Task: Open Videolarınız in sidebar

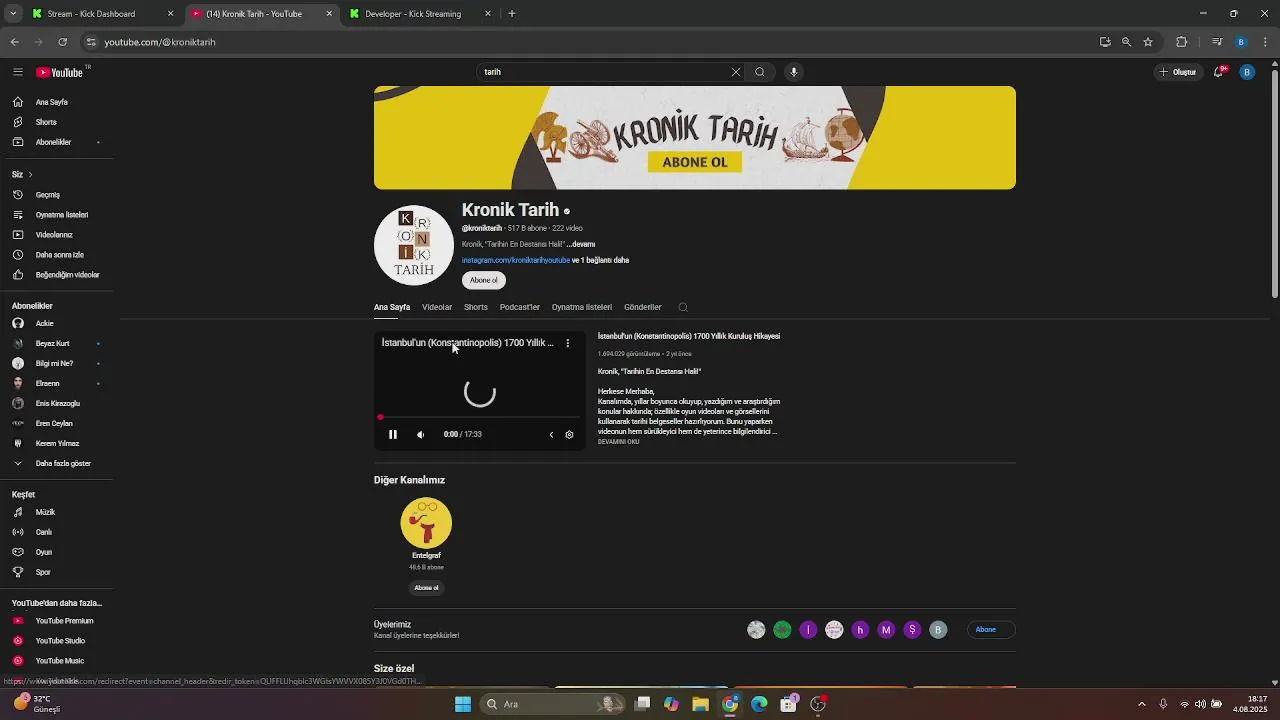Action: click(x=55, y=235)
